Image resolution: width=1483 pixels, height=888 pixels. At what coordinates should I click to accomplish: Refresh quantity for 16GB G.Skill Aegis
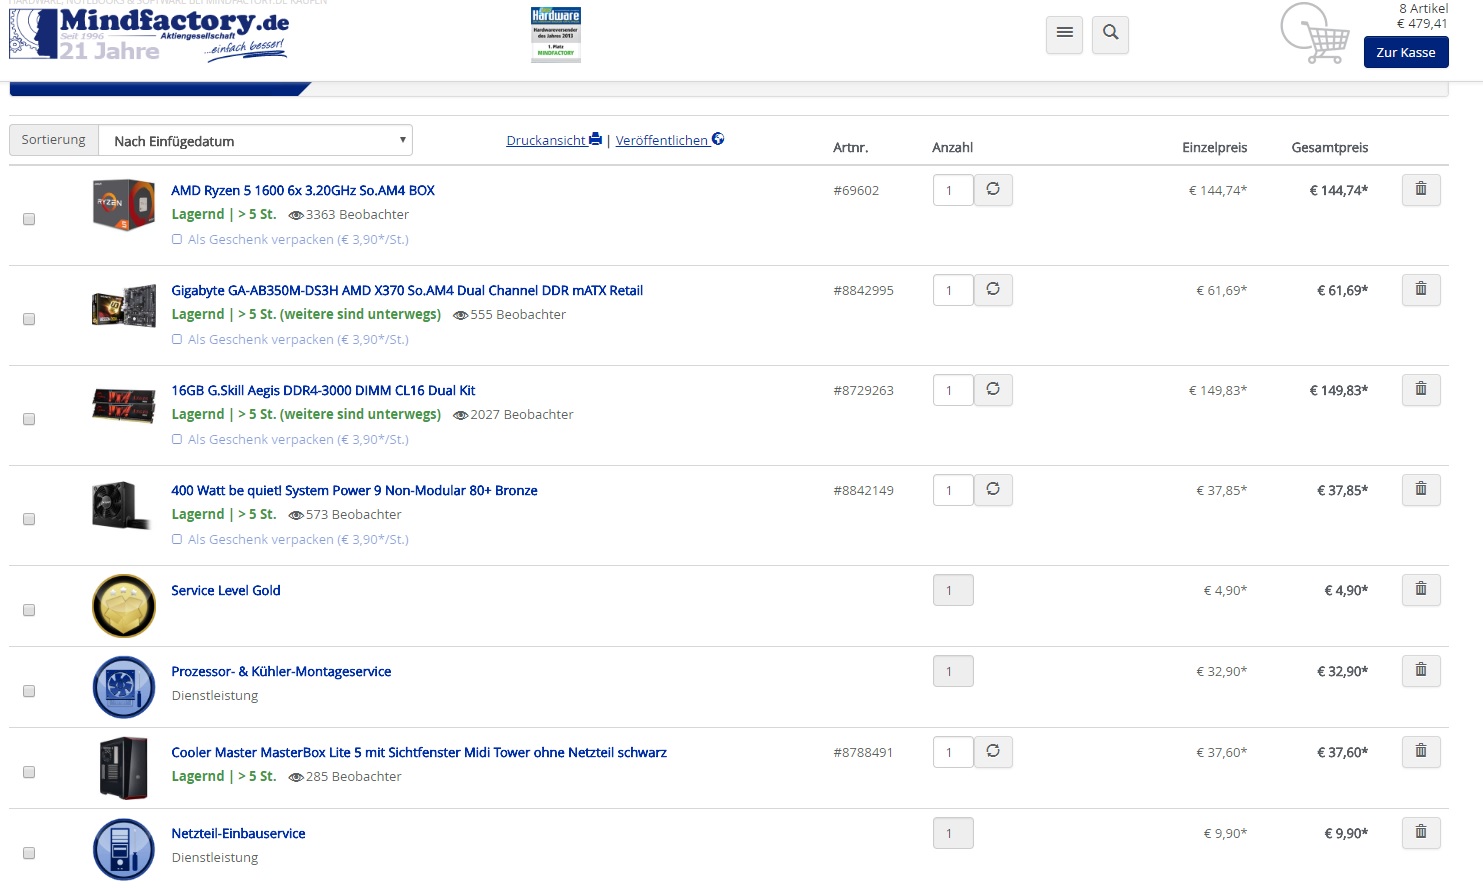point(993,389)
